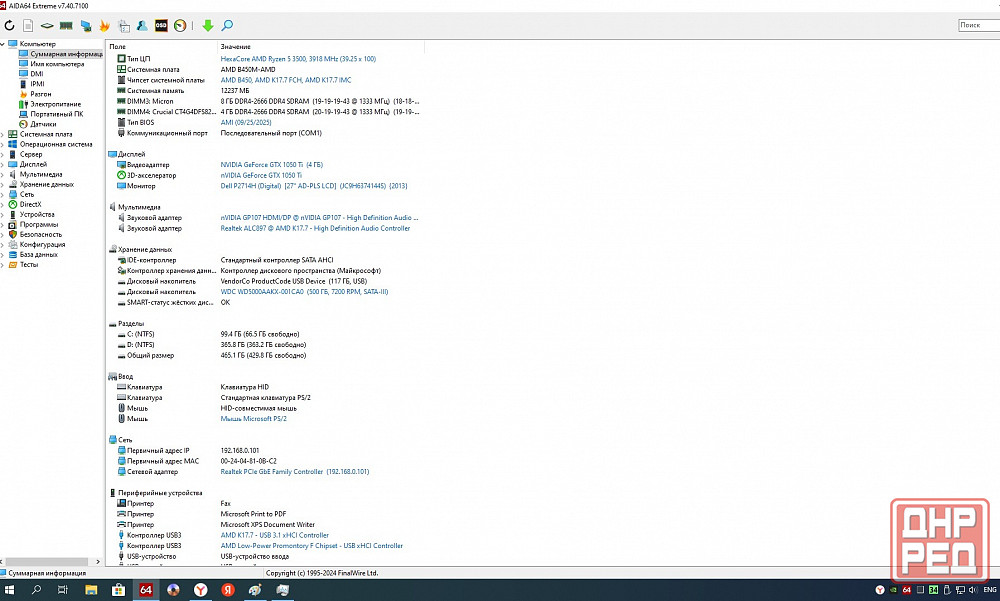Open the HexaCore AMD Ryzen 5 3500 link
The height and width of the screenshot is (601, 1000).
pyautogui.click(x=298, y=59)
